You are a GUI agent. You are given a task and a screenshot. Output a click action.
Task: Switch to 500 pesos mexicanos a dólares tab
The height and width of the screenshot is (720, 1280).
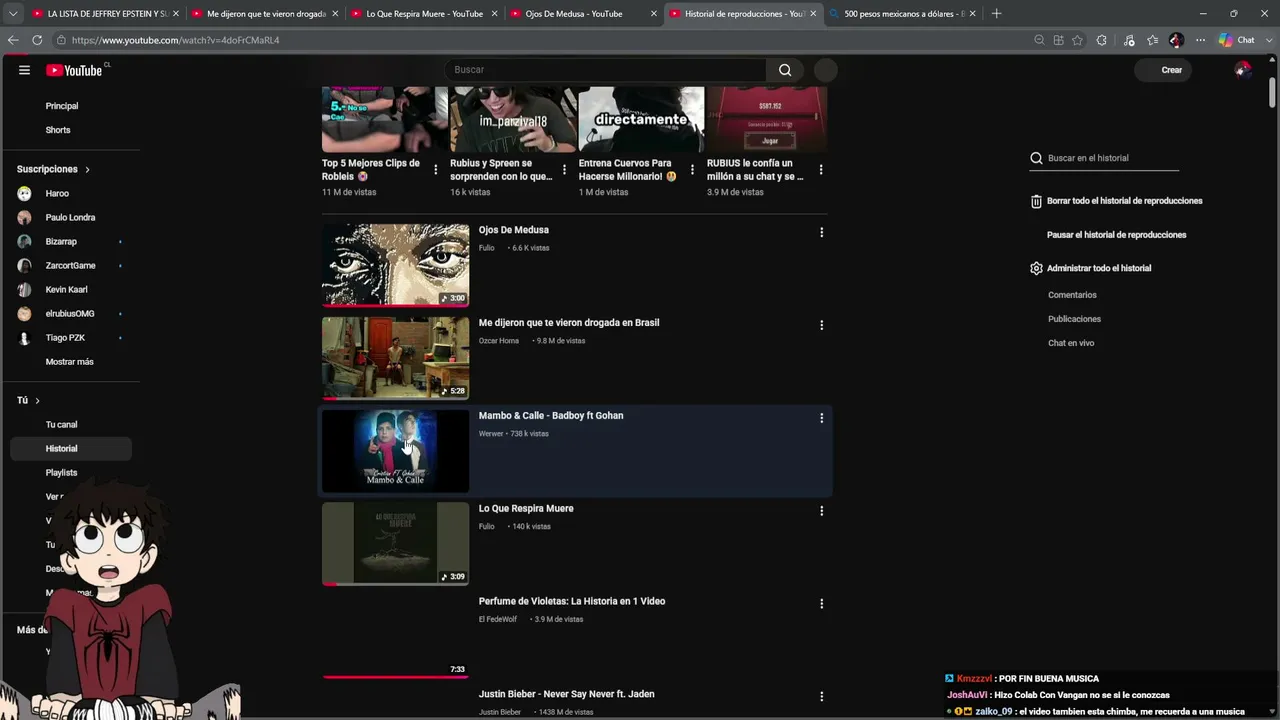[904, 14]
